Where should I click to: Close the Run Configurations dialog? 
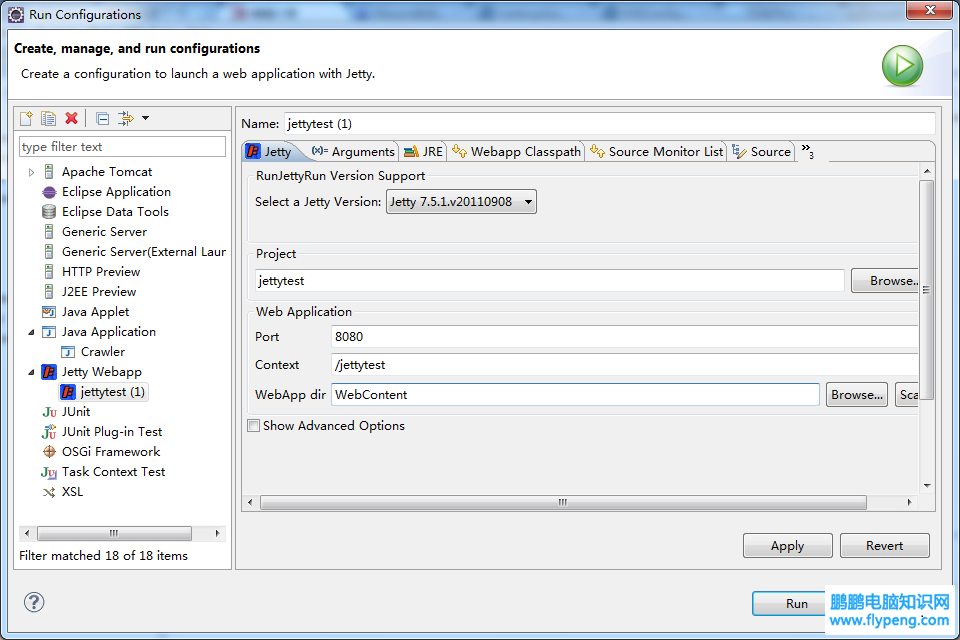[x=929, y=10]
